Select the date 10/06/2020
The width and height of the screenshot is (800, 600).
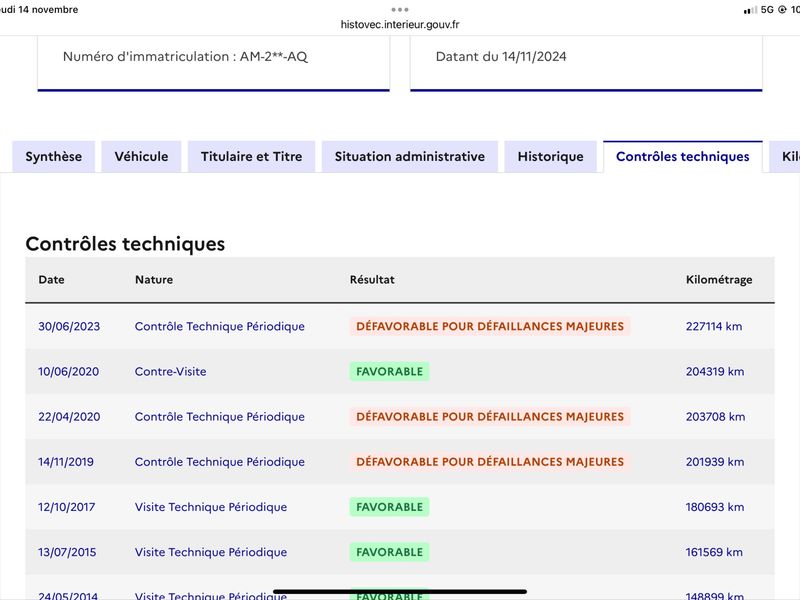pos(68,371)
